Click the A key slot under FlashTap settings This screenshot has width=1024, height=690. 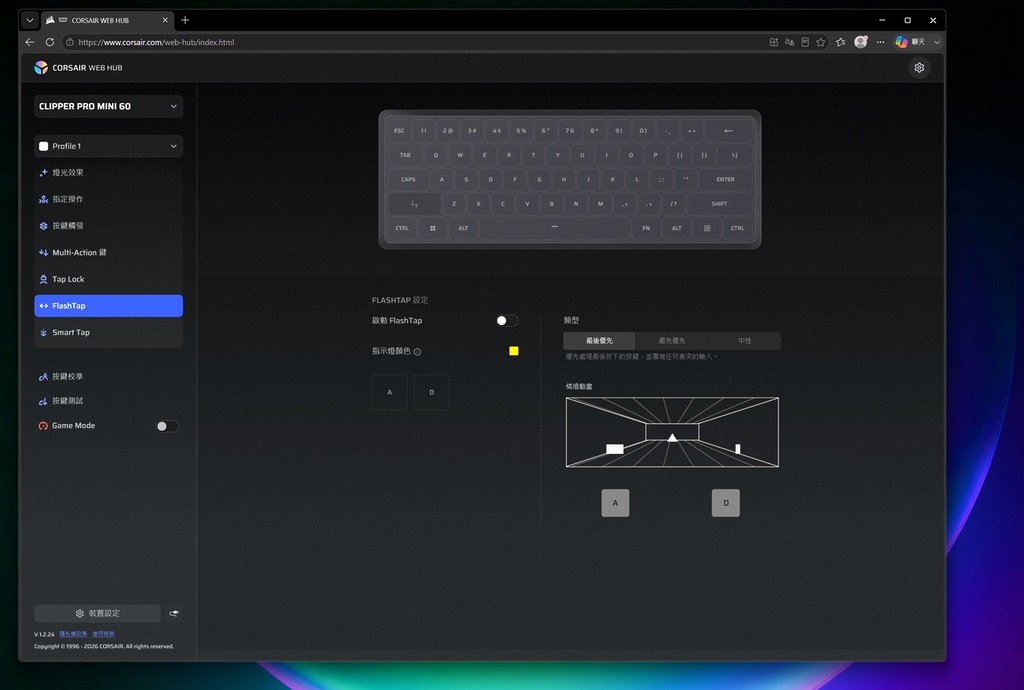point(390,392)
